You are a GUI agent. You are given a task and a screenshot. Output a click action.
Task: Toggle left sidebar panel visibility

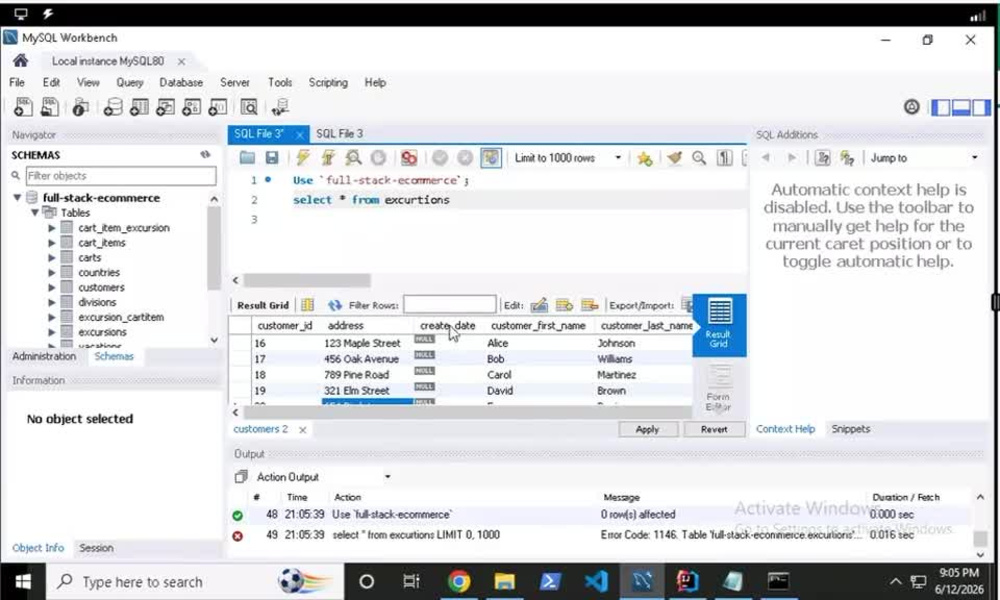pos(941,107)
